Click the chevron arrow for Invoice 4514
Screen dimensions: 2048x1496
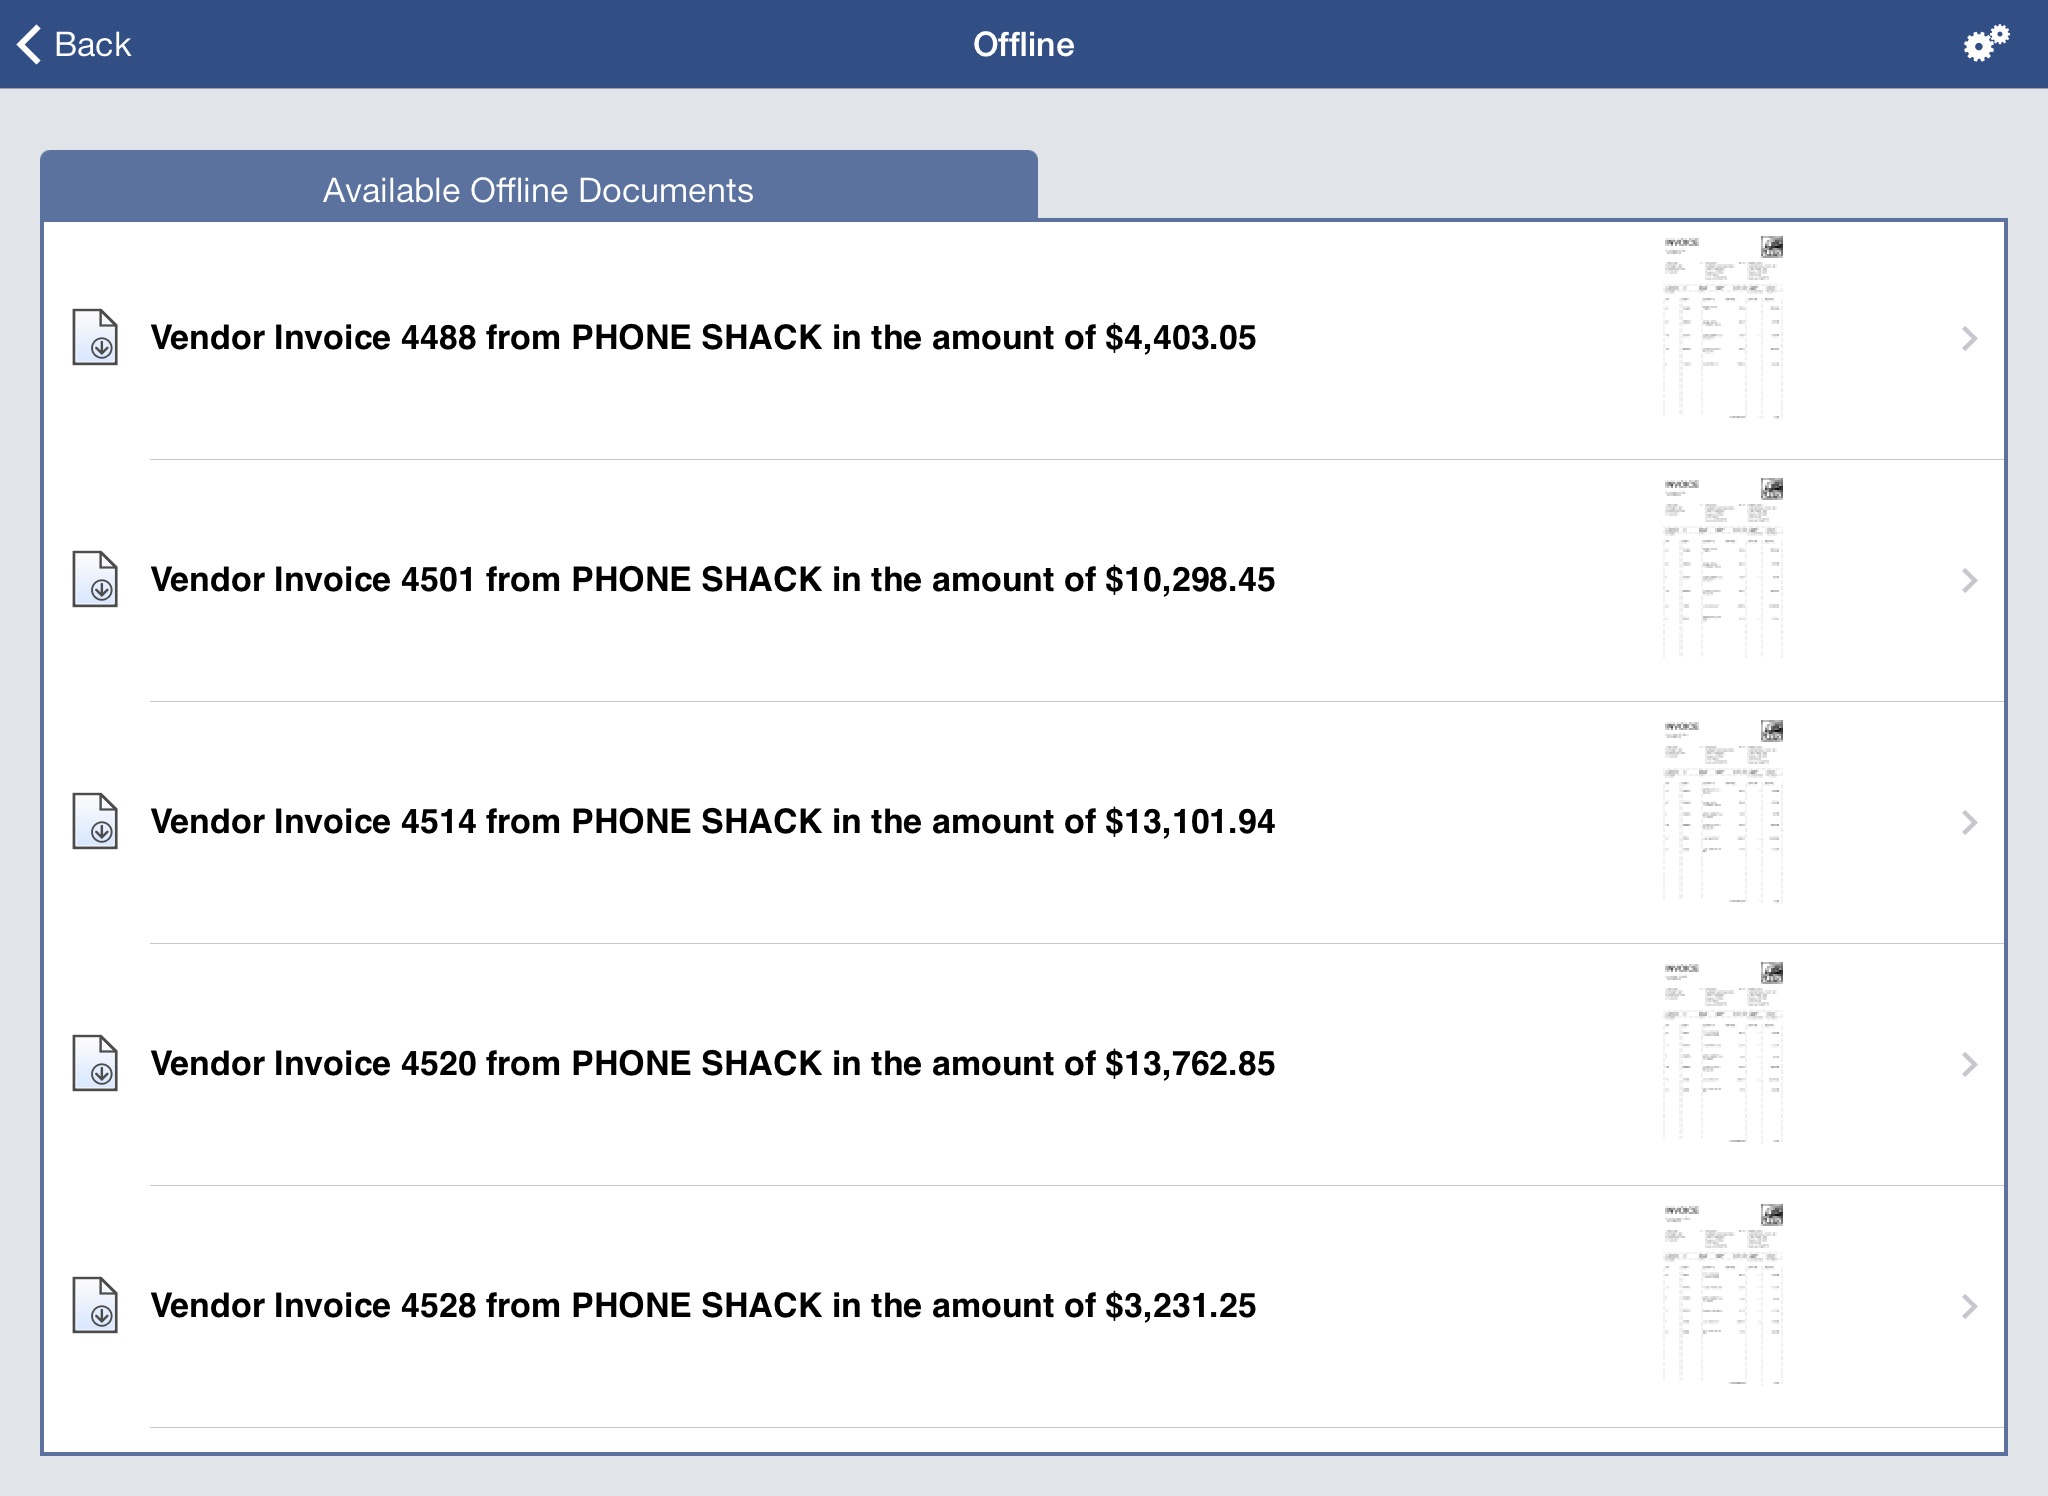[1969, 822]
